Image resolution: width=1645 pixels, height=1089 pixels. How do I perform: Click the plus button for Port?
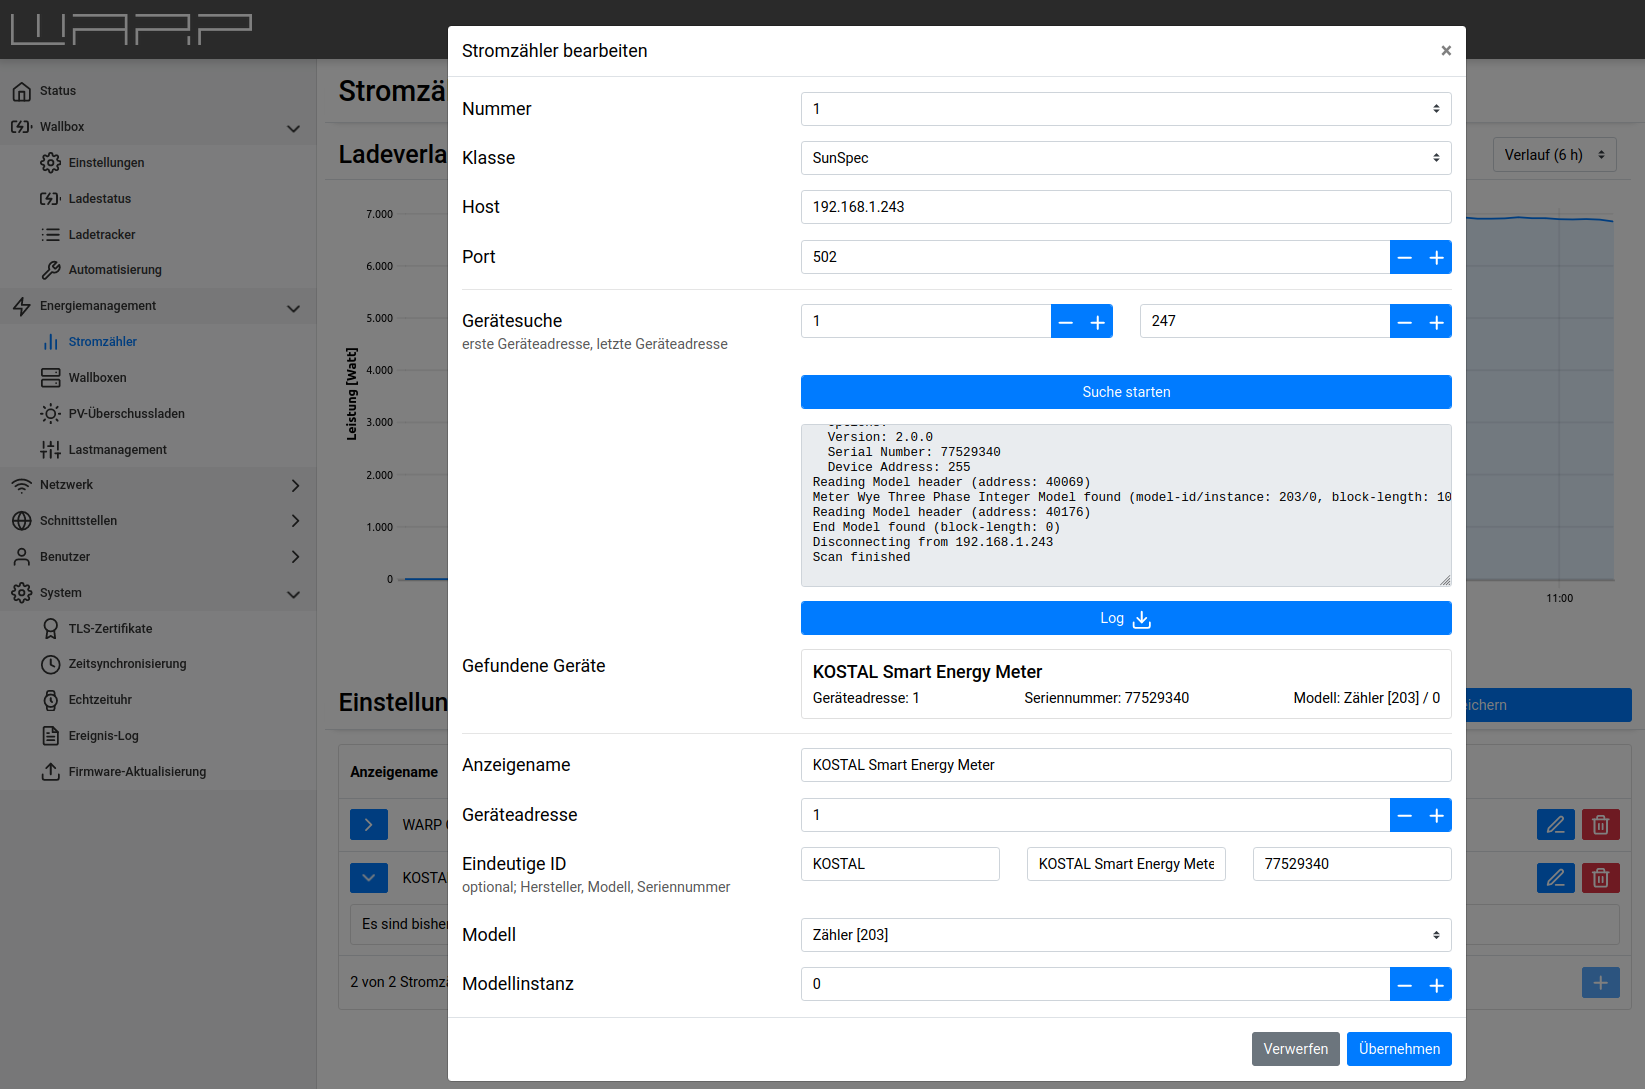pyautogui.click(x=1436, y=257)
